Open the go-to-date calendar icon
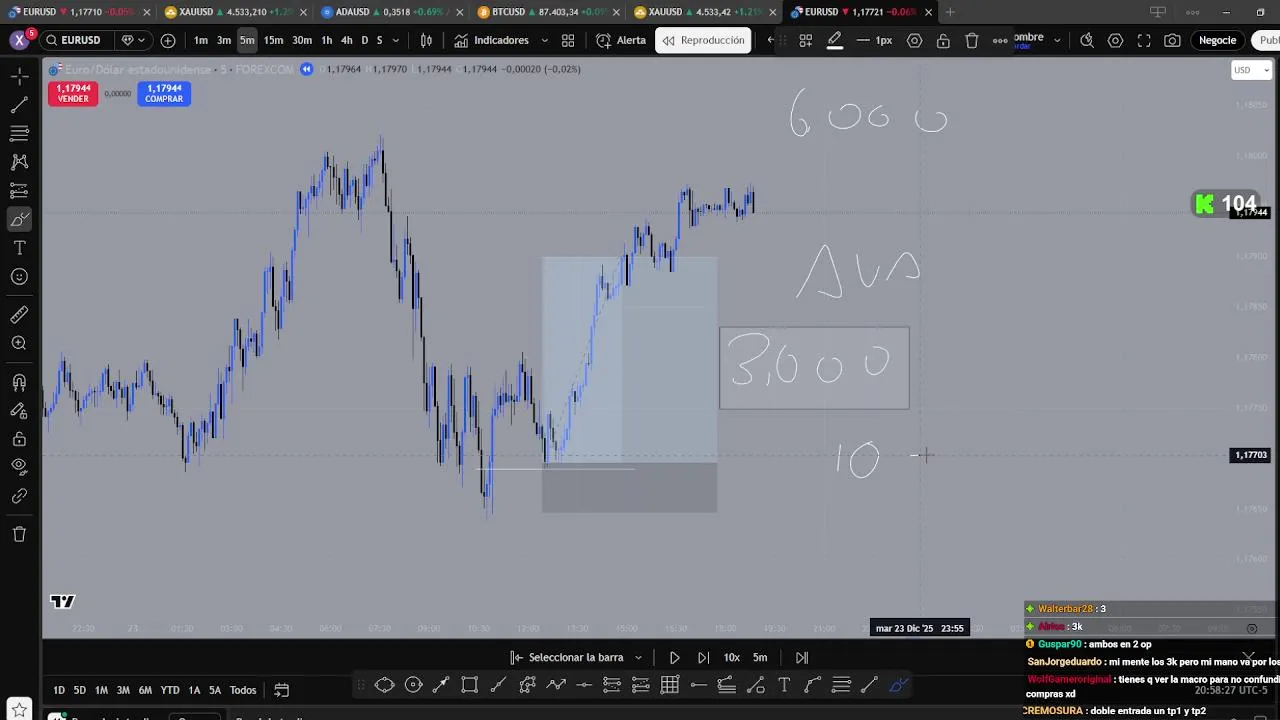 click(282, 690)
